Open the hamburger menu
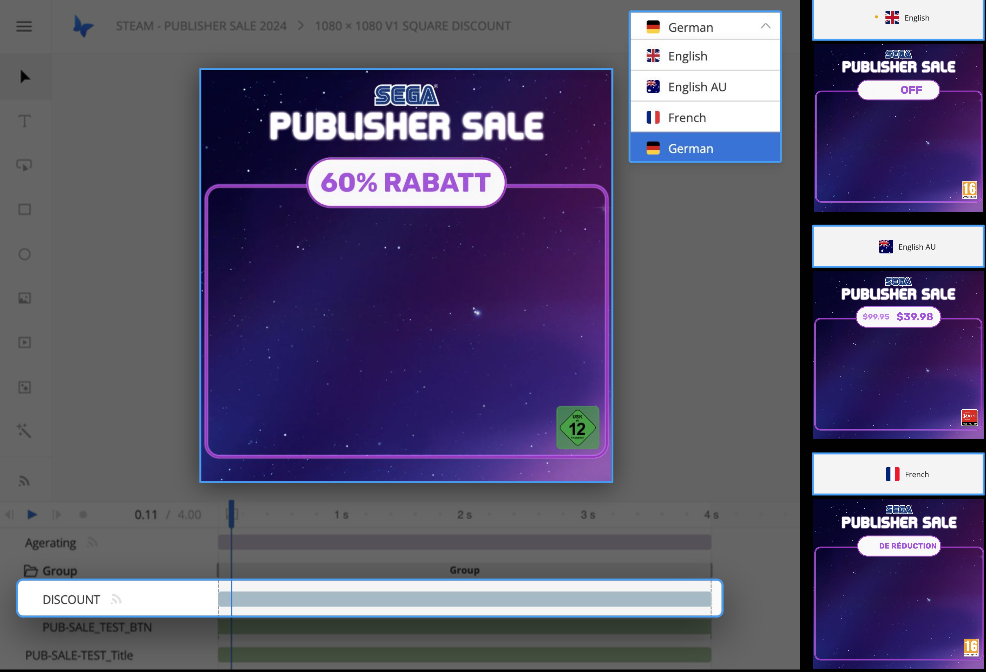This screenshot has width=986, height=672. 24,26
